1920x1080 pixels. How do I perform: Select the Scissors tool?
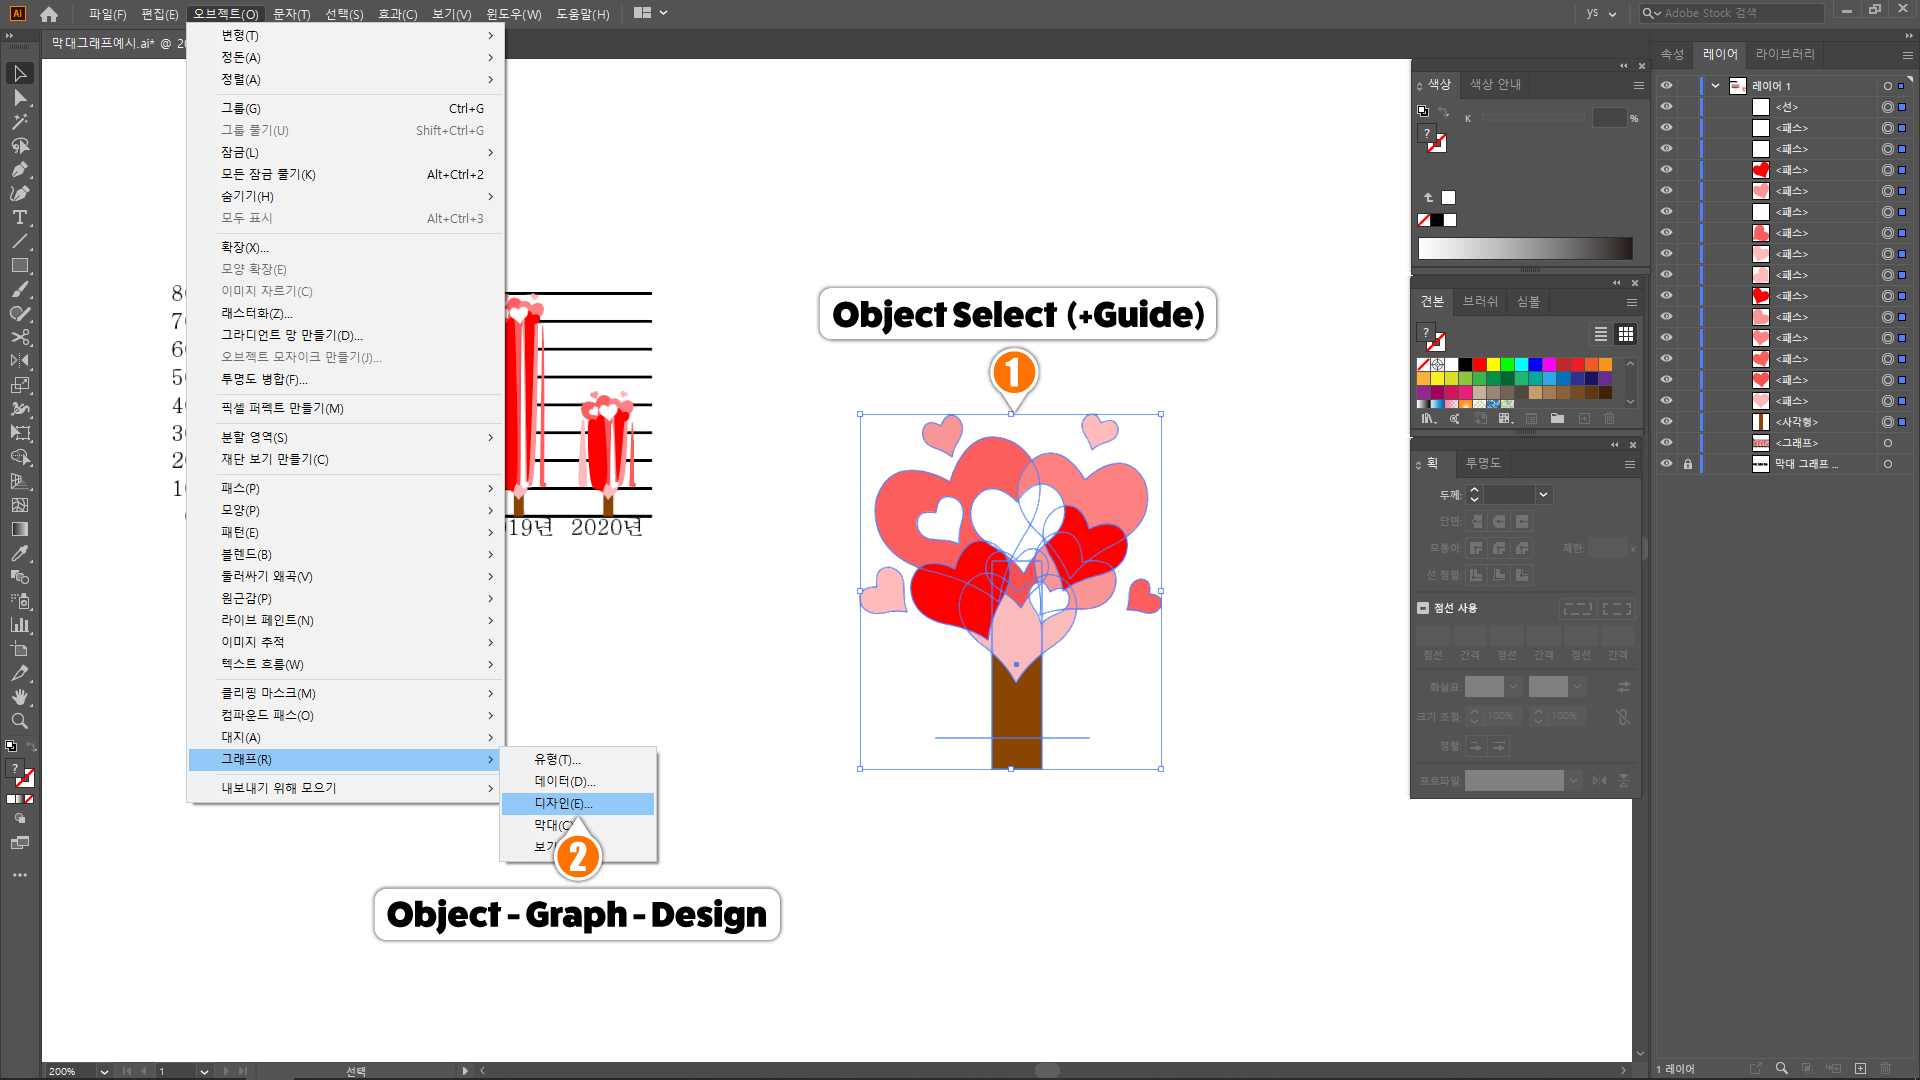19,337
